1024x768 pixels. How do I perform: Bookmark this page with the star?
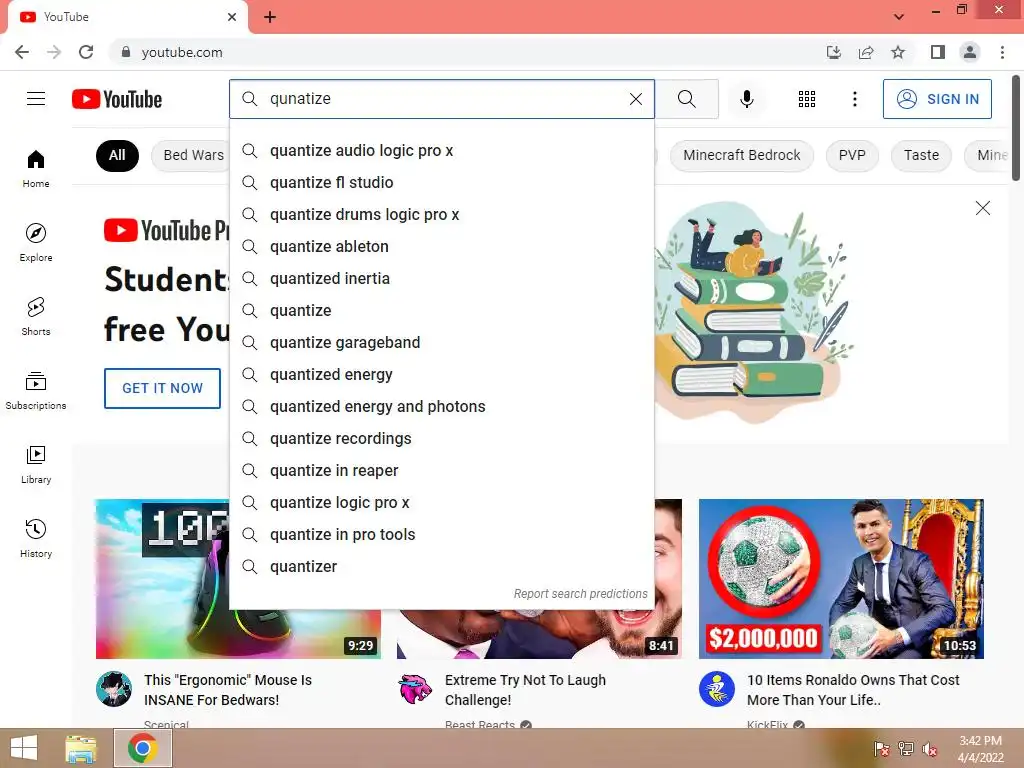coord(898,52)
